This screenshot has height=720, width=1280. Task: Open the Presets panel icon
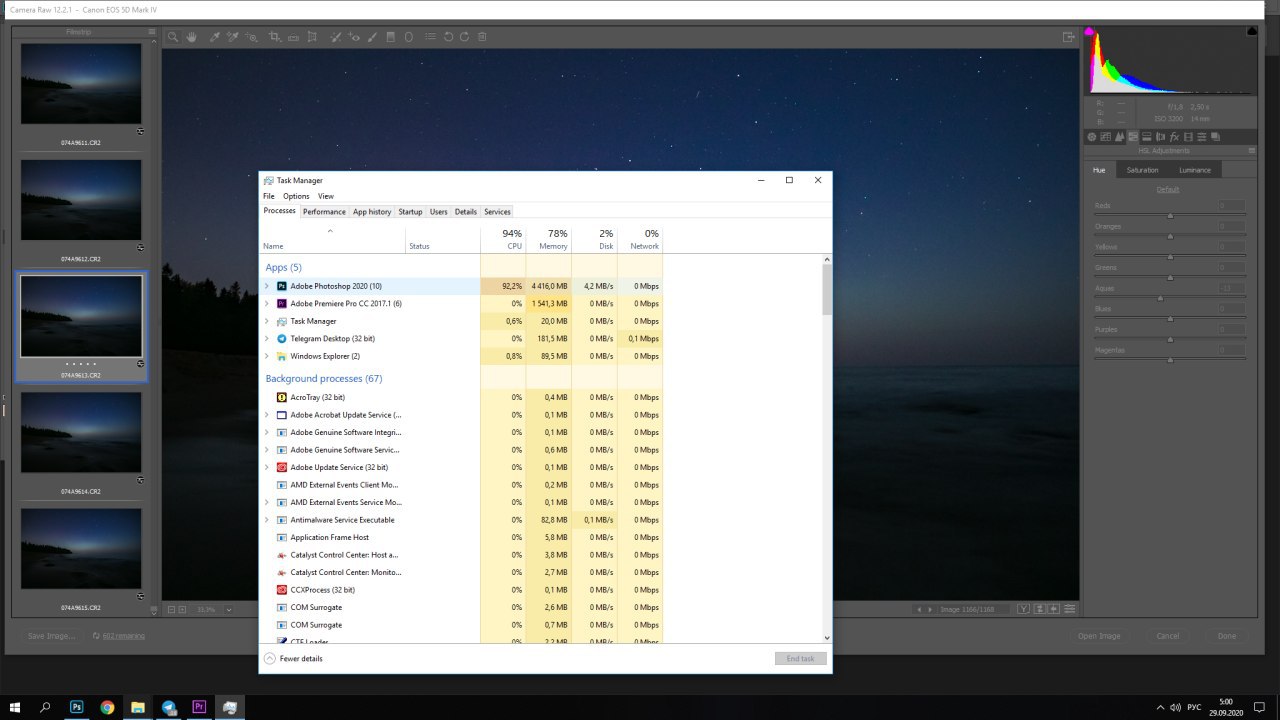pos(1201,137)
